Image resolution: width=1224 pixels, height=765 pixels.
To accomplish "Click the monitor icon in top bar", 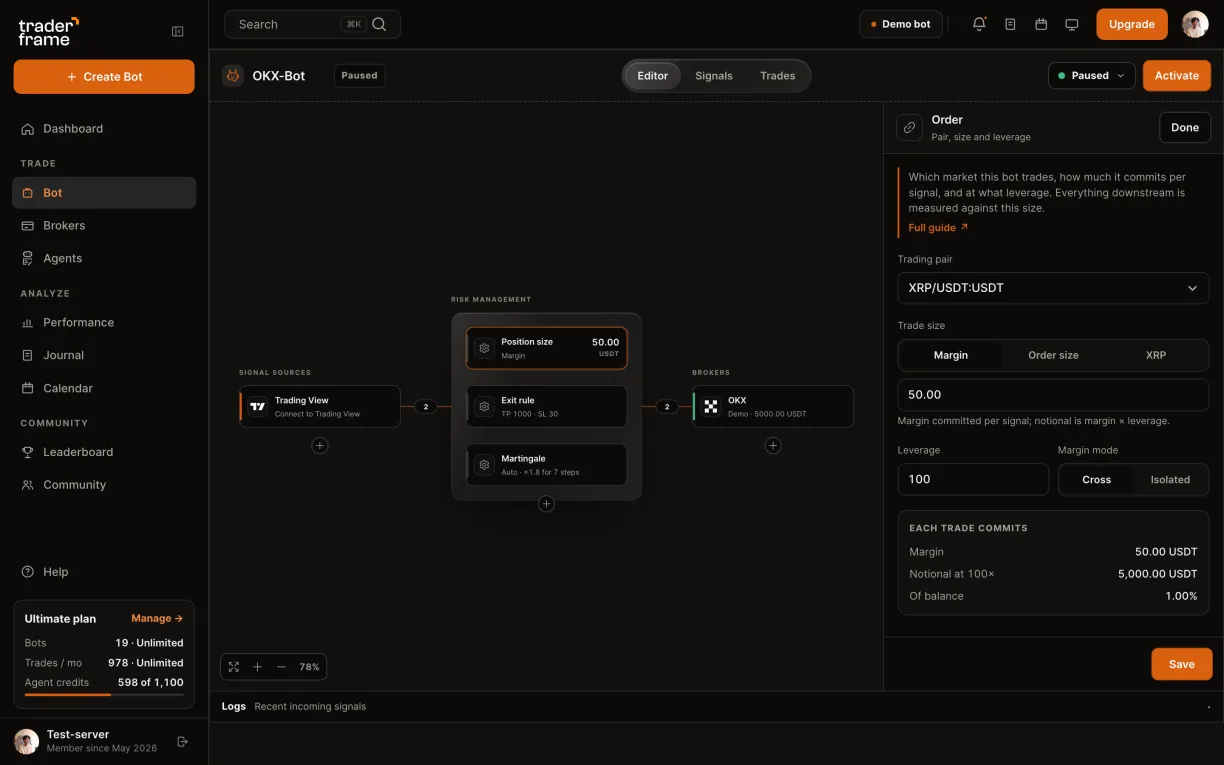I will [x=1072, y=24].
